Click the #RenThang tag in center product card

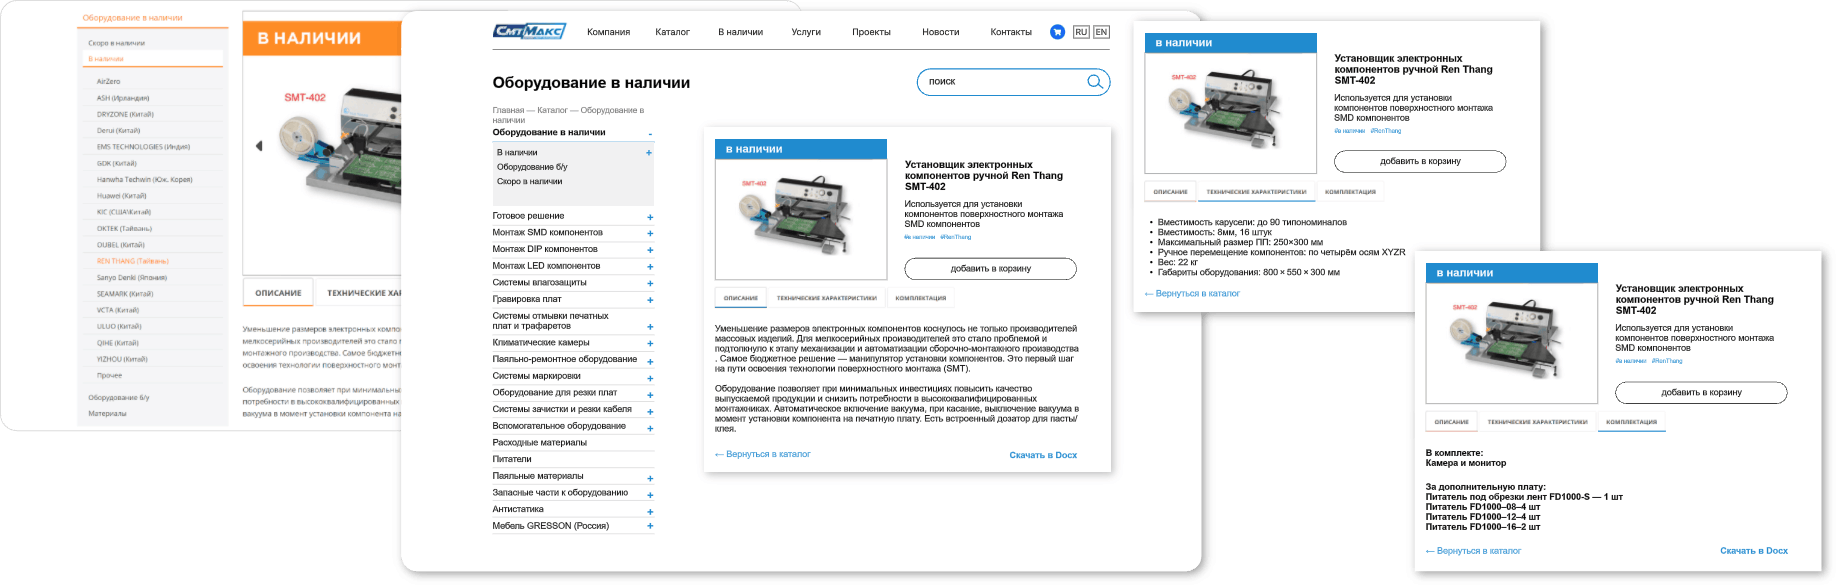tap(956, 237)
